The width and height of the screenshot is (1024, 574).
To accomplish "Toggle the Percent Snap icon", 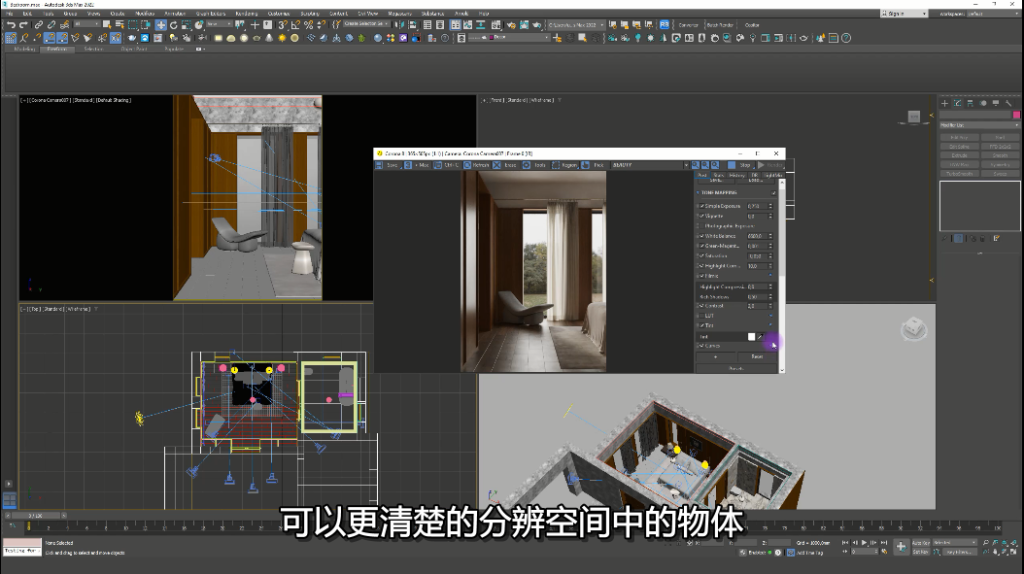I will click(309, 25).
